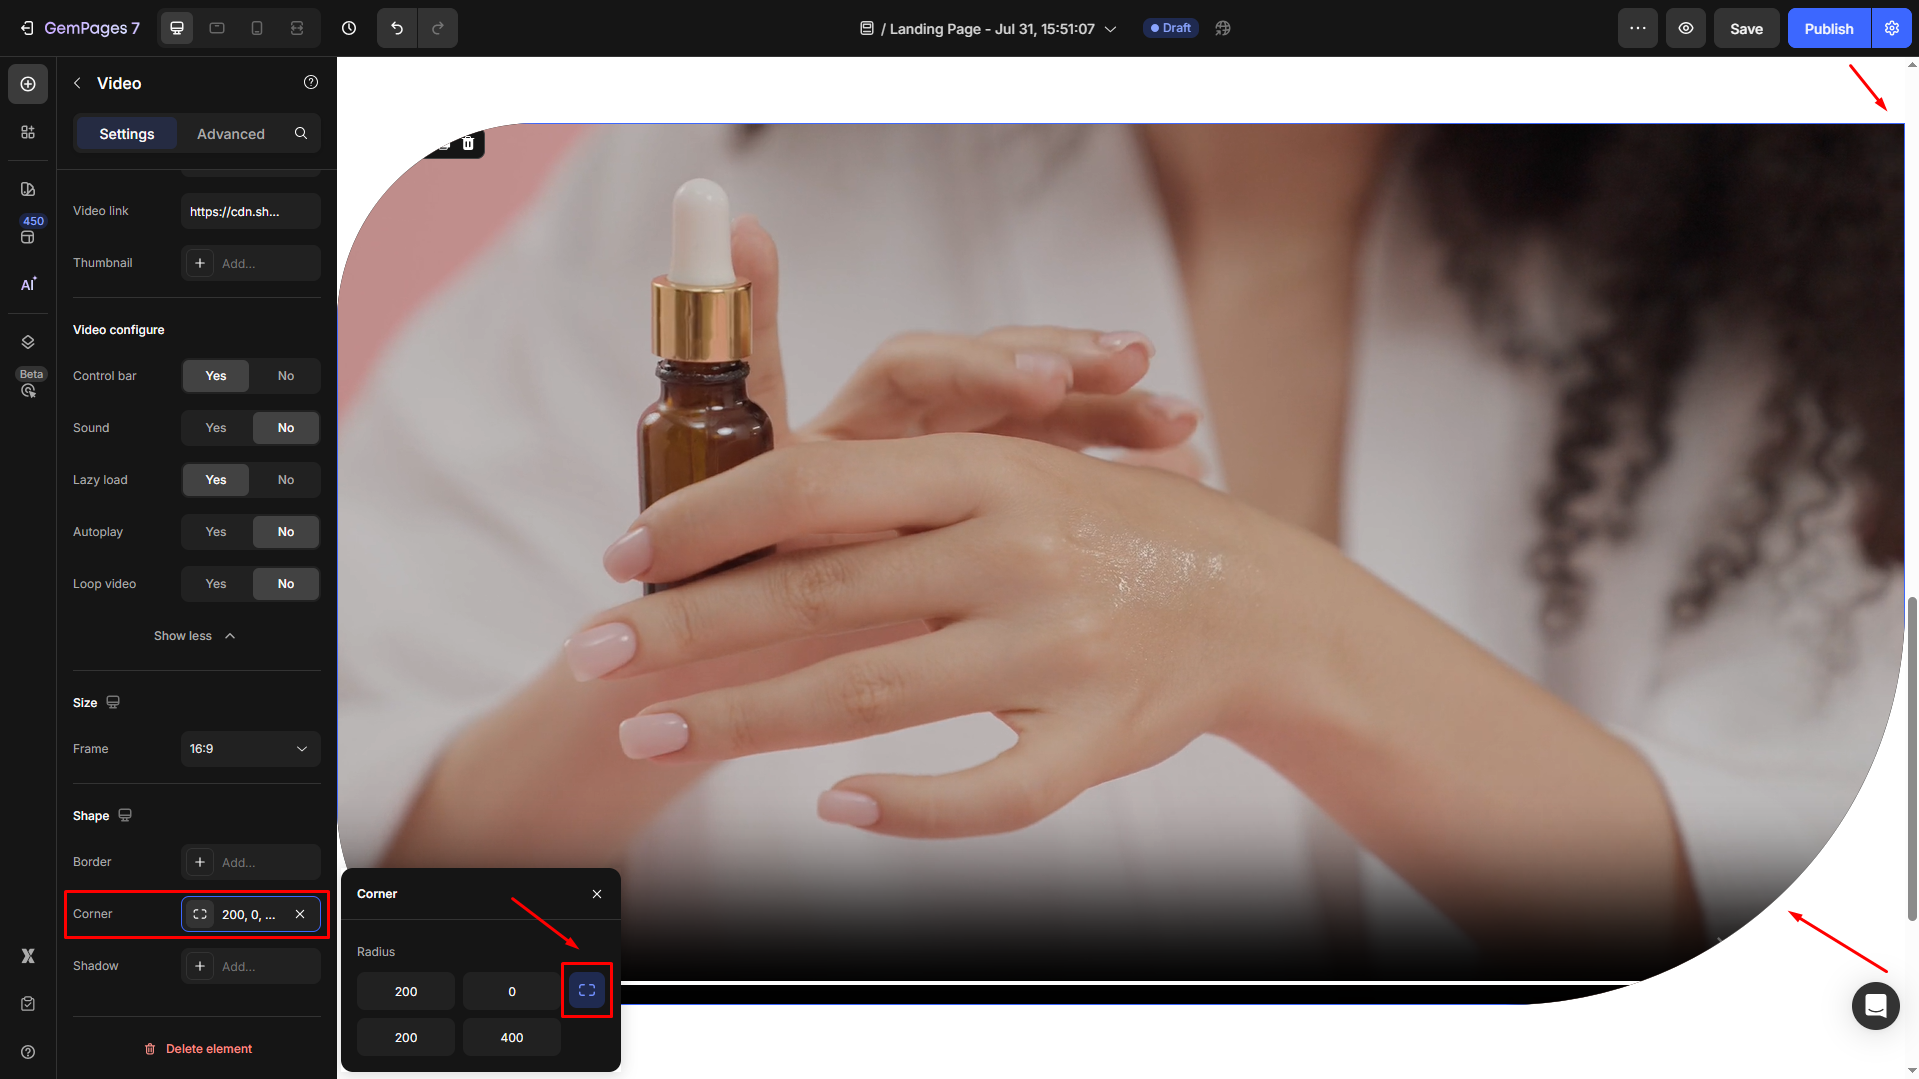The height and width of the screenshot is (1079, 1919).
Task: Turn Autoplay to Yes
Action: [216, 532]
